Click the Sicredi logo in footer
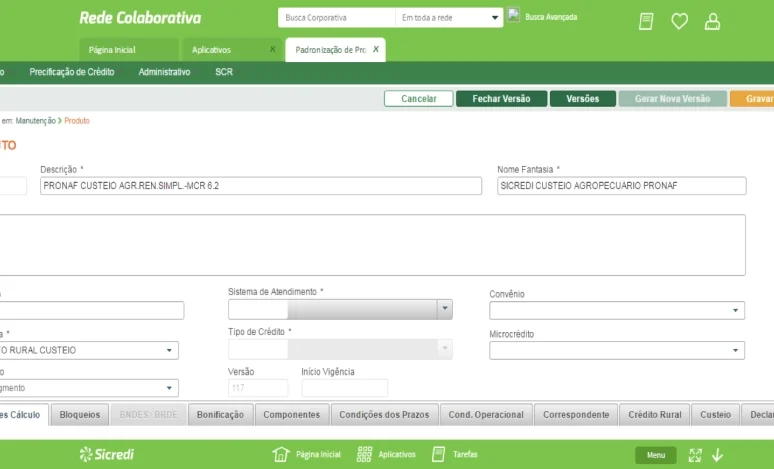This screenshot has height=469, width=774. pos(107,454)
